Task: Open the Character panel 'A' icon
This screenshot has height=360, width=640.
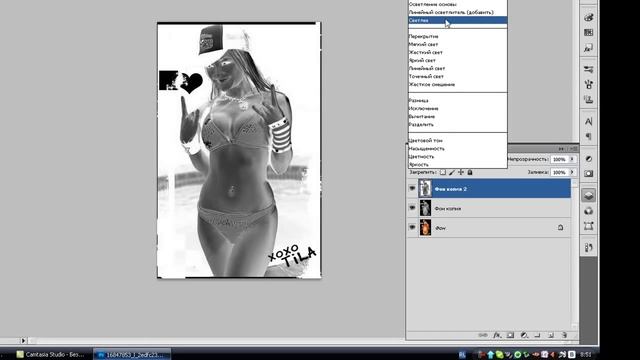Action: tap(588, 121)
